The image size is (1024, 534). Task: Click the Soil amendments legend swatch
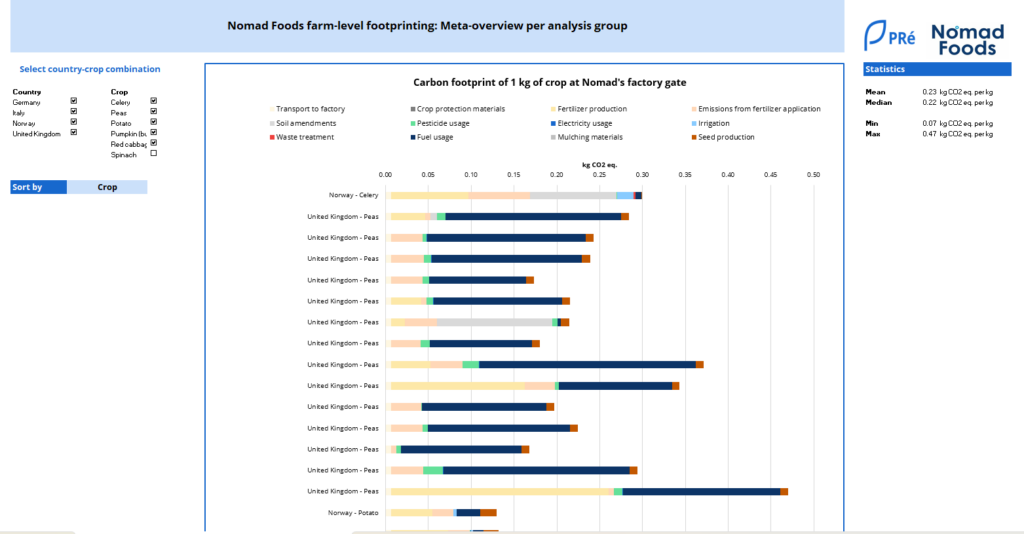tap(272, 123)
